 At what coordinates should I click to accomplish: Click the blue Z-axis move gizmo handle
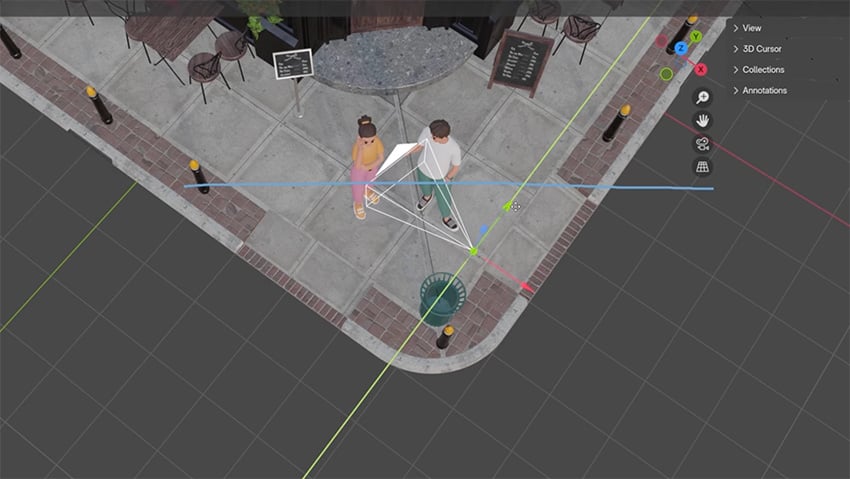[x=484, y=230]
